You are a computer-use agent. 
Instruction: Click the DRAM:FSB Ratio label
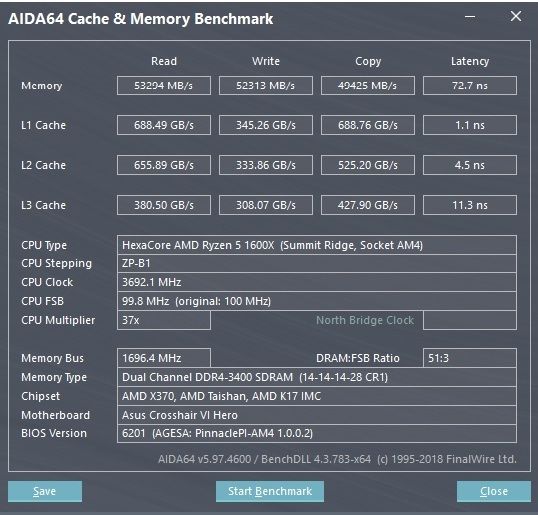pos(358,358)
